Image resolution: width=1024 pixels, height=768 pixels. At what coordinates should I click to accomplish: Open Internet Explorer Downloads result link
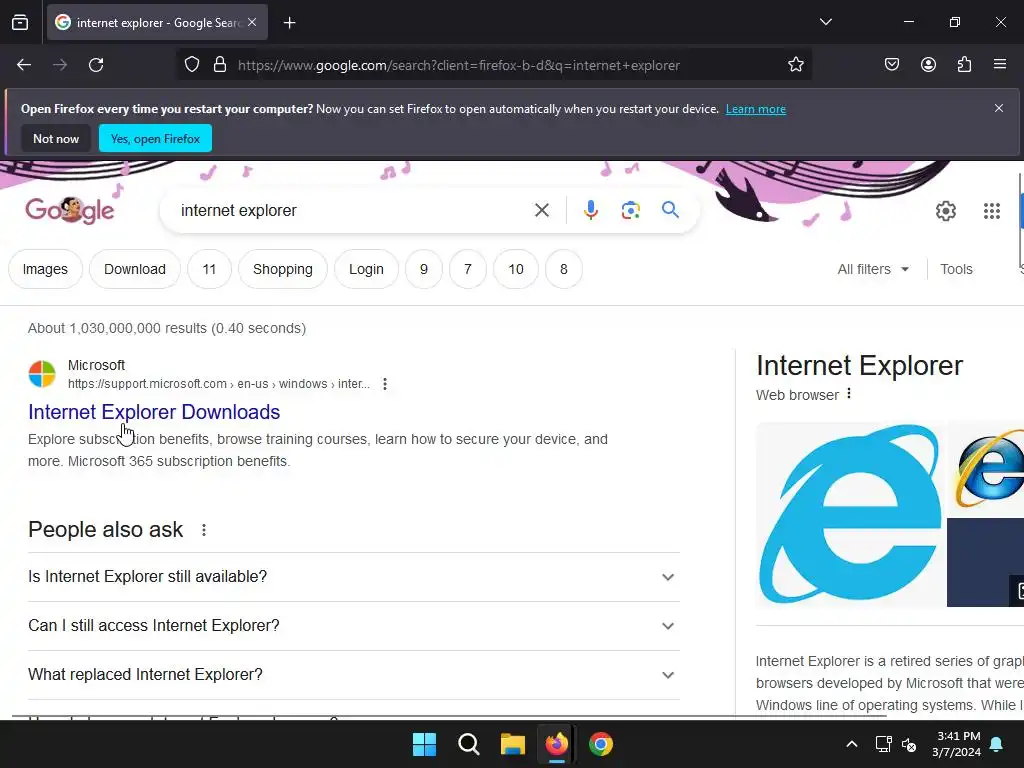(154, 412)
